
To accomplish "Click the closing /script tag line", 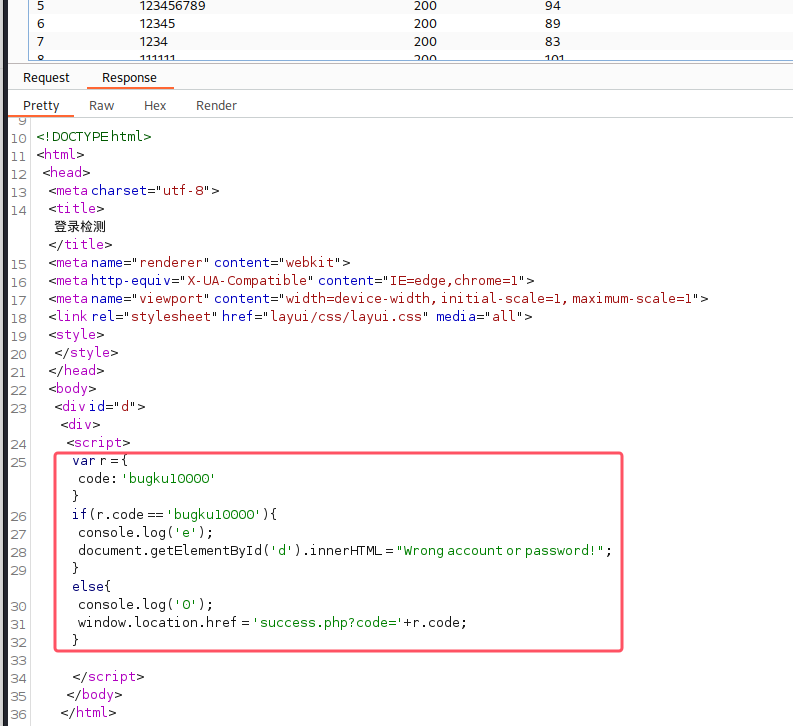I will pos(108,677).
